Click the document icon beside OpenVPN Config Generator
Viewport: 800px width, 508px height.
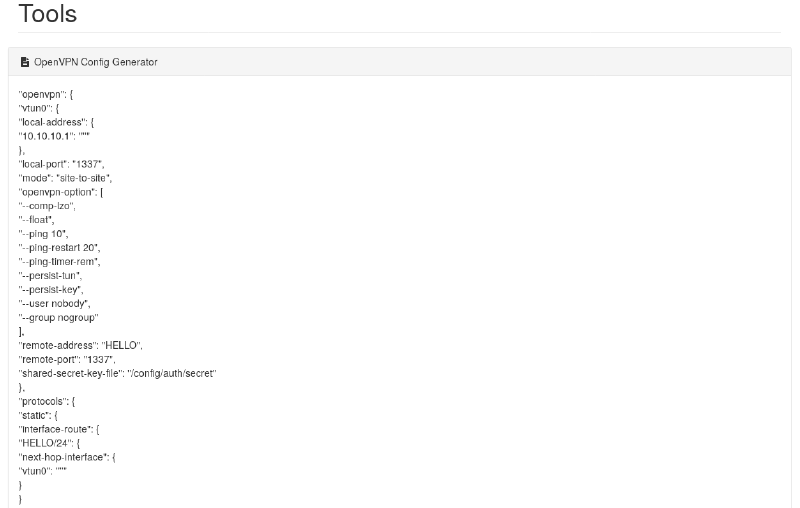point(25,62)
